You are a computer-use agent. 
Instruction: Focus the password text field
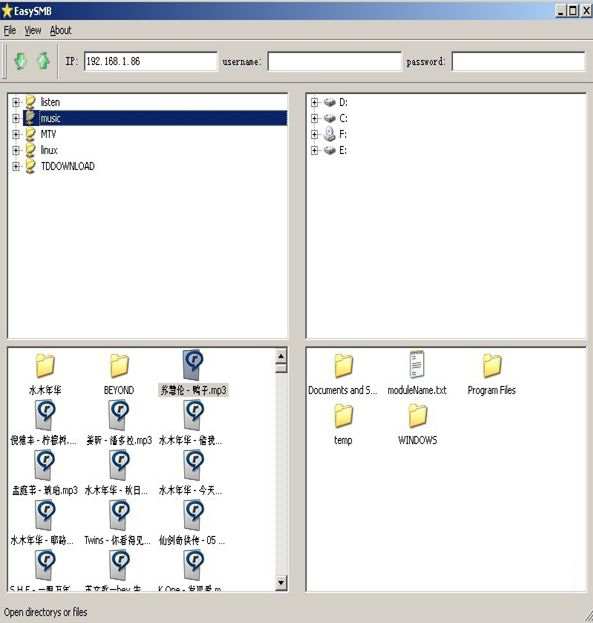[x=518, y=61]
